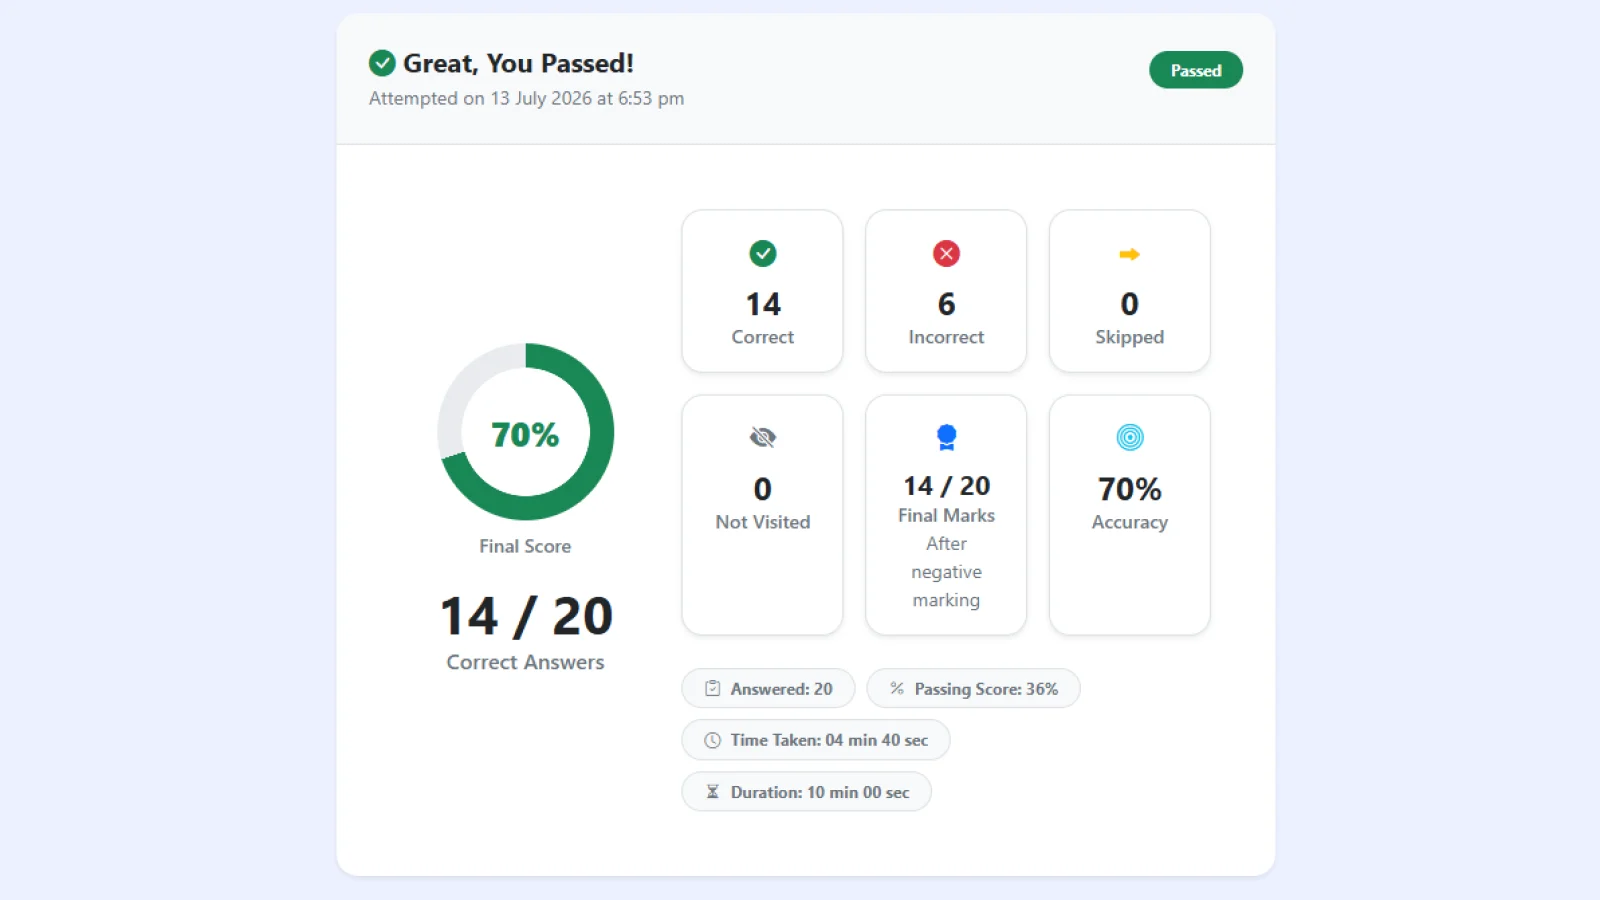Viewport: 1600px width, 900px height.
Task: Click the 'Not Visited' label
Action: click(x=763, y=522)
